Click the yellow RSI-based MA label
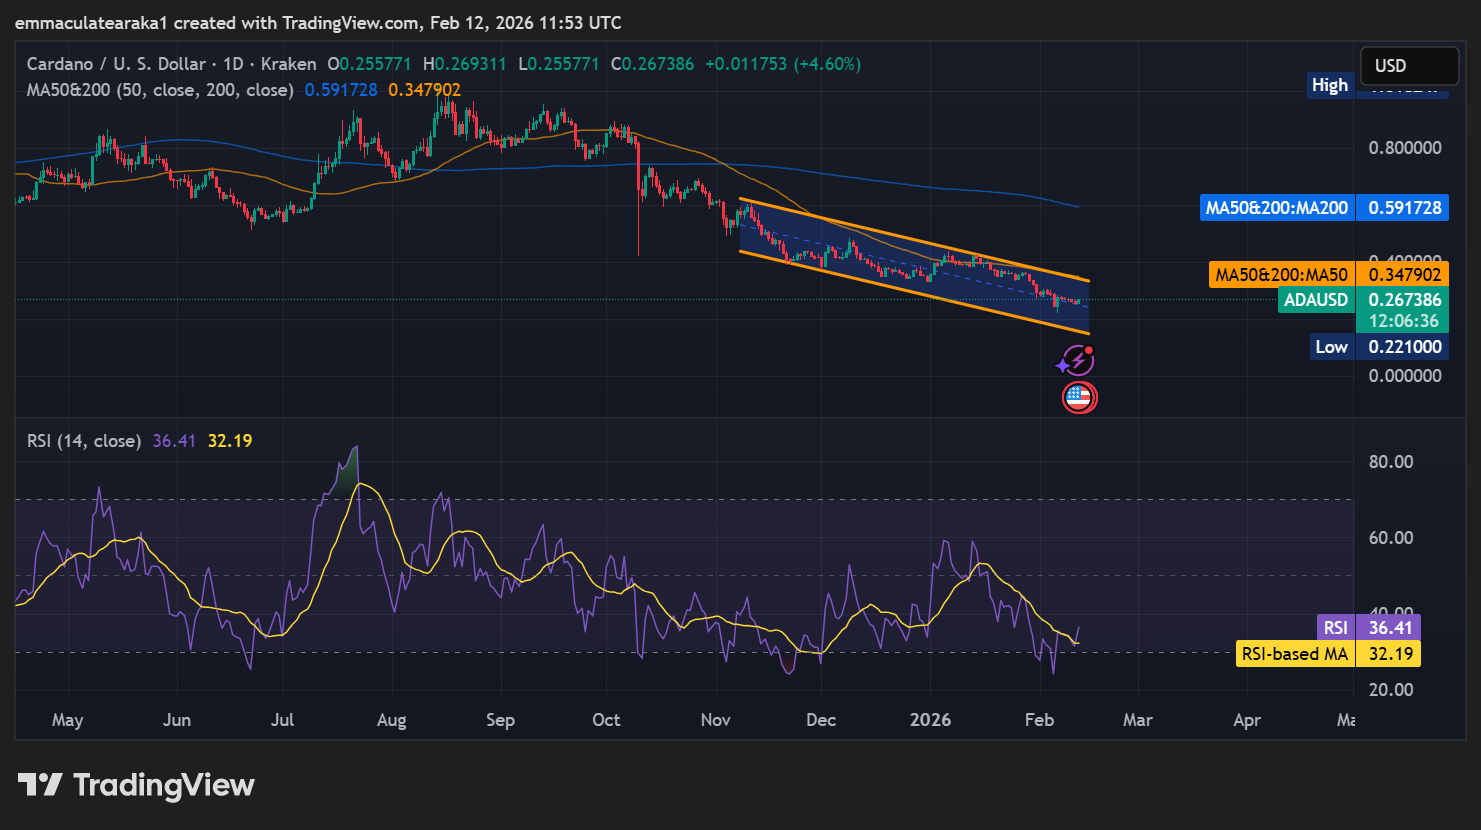 pos(1327,654)
